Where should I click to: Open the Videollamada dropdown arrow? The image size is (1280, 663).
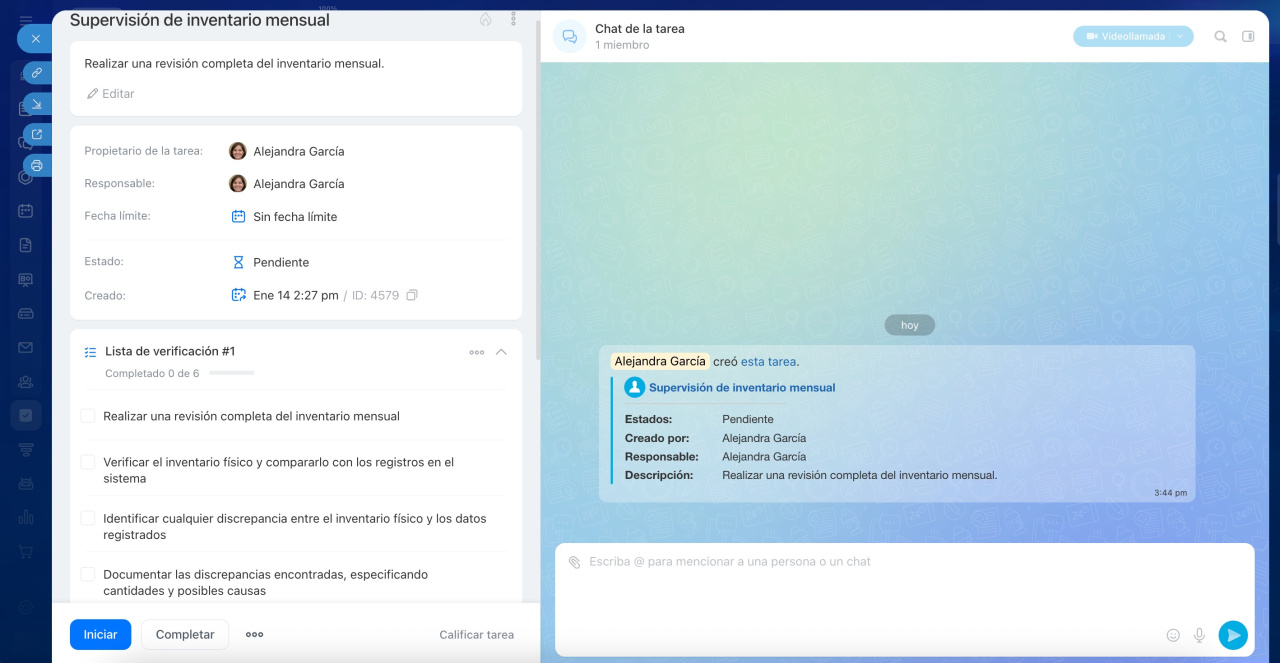[1180, 37]
